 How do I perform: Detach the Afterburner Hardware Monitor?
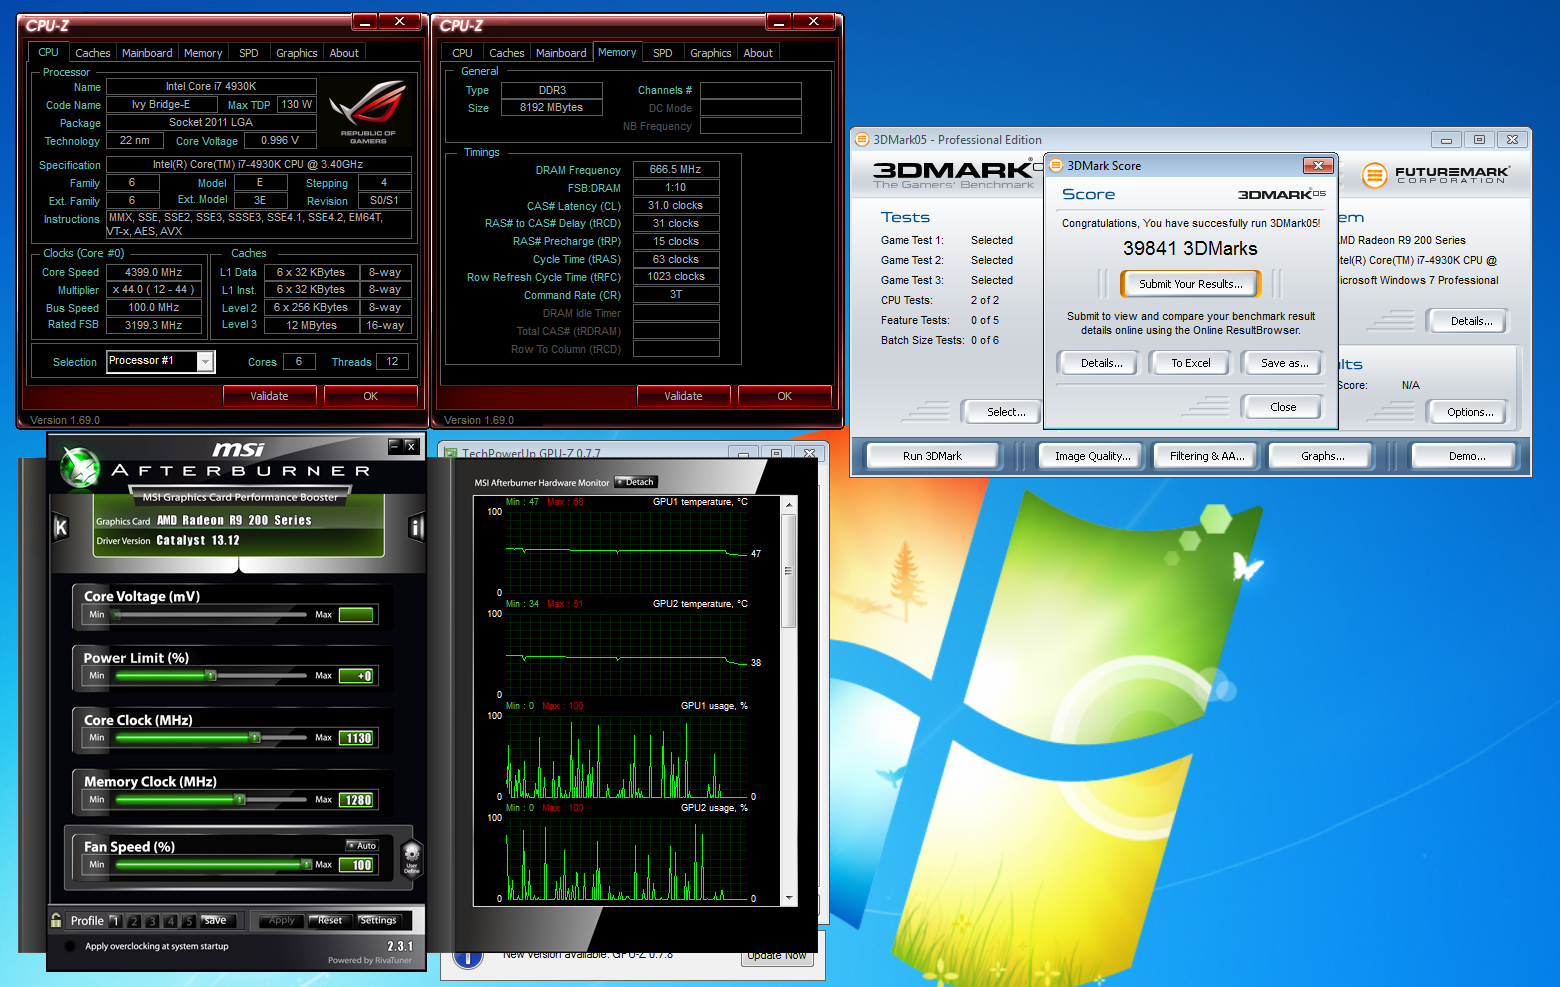point(635,482)
